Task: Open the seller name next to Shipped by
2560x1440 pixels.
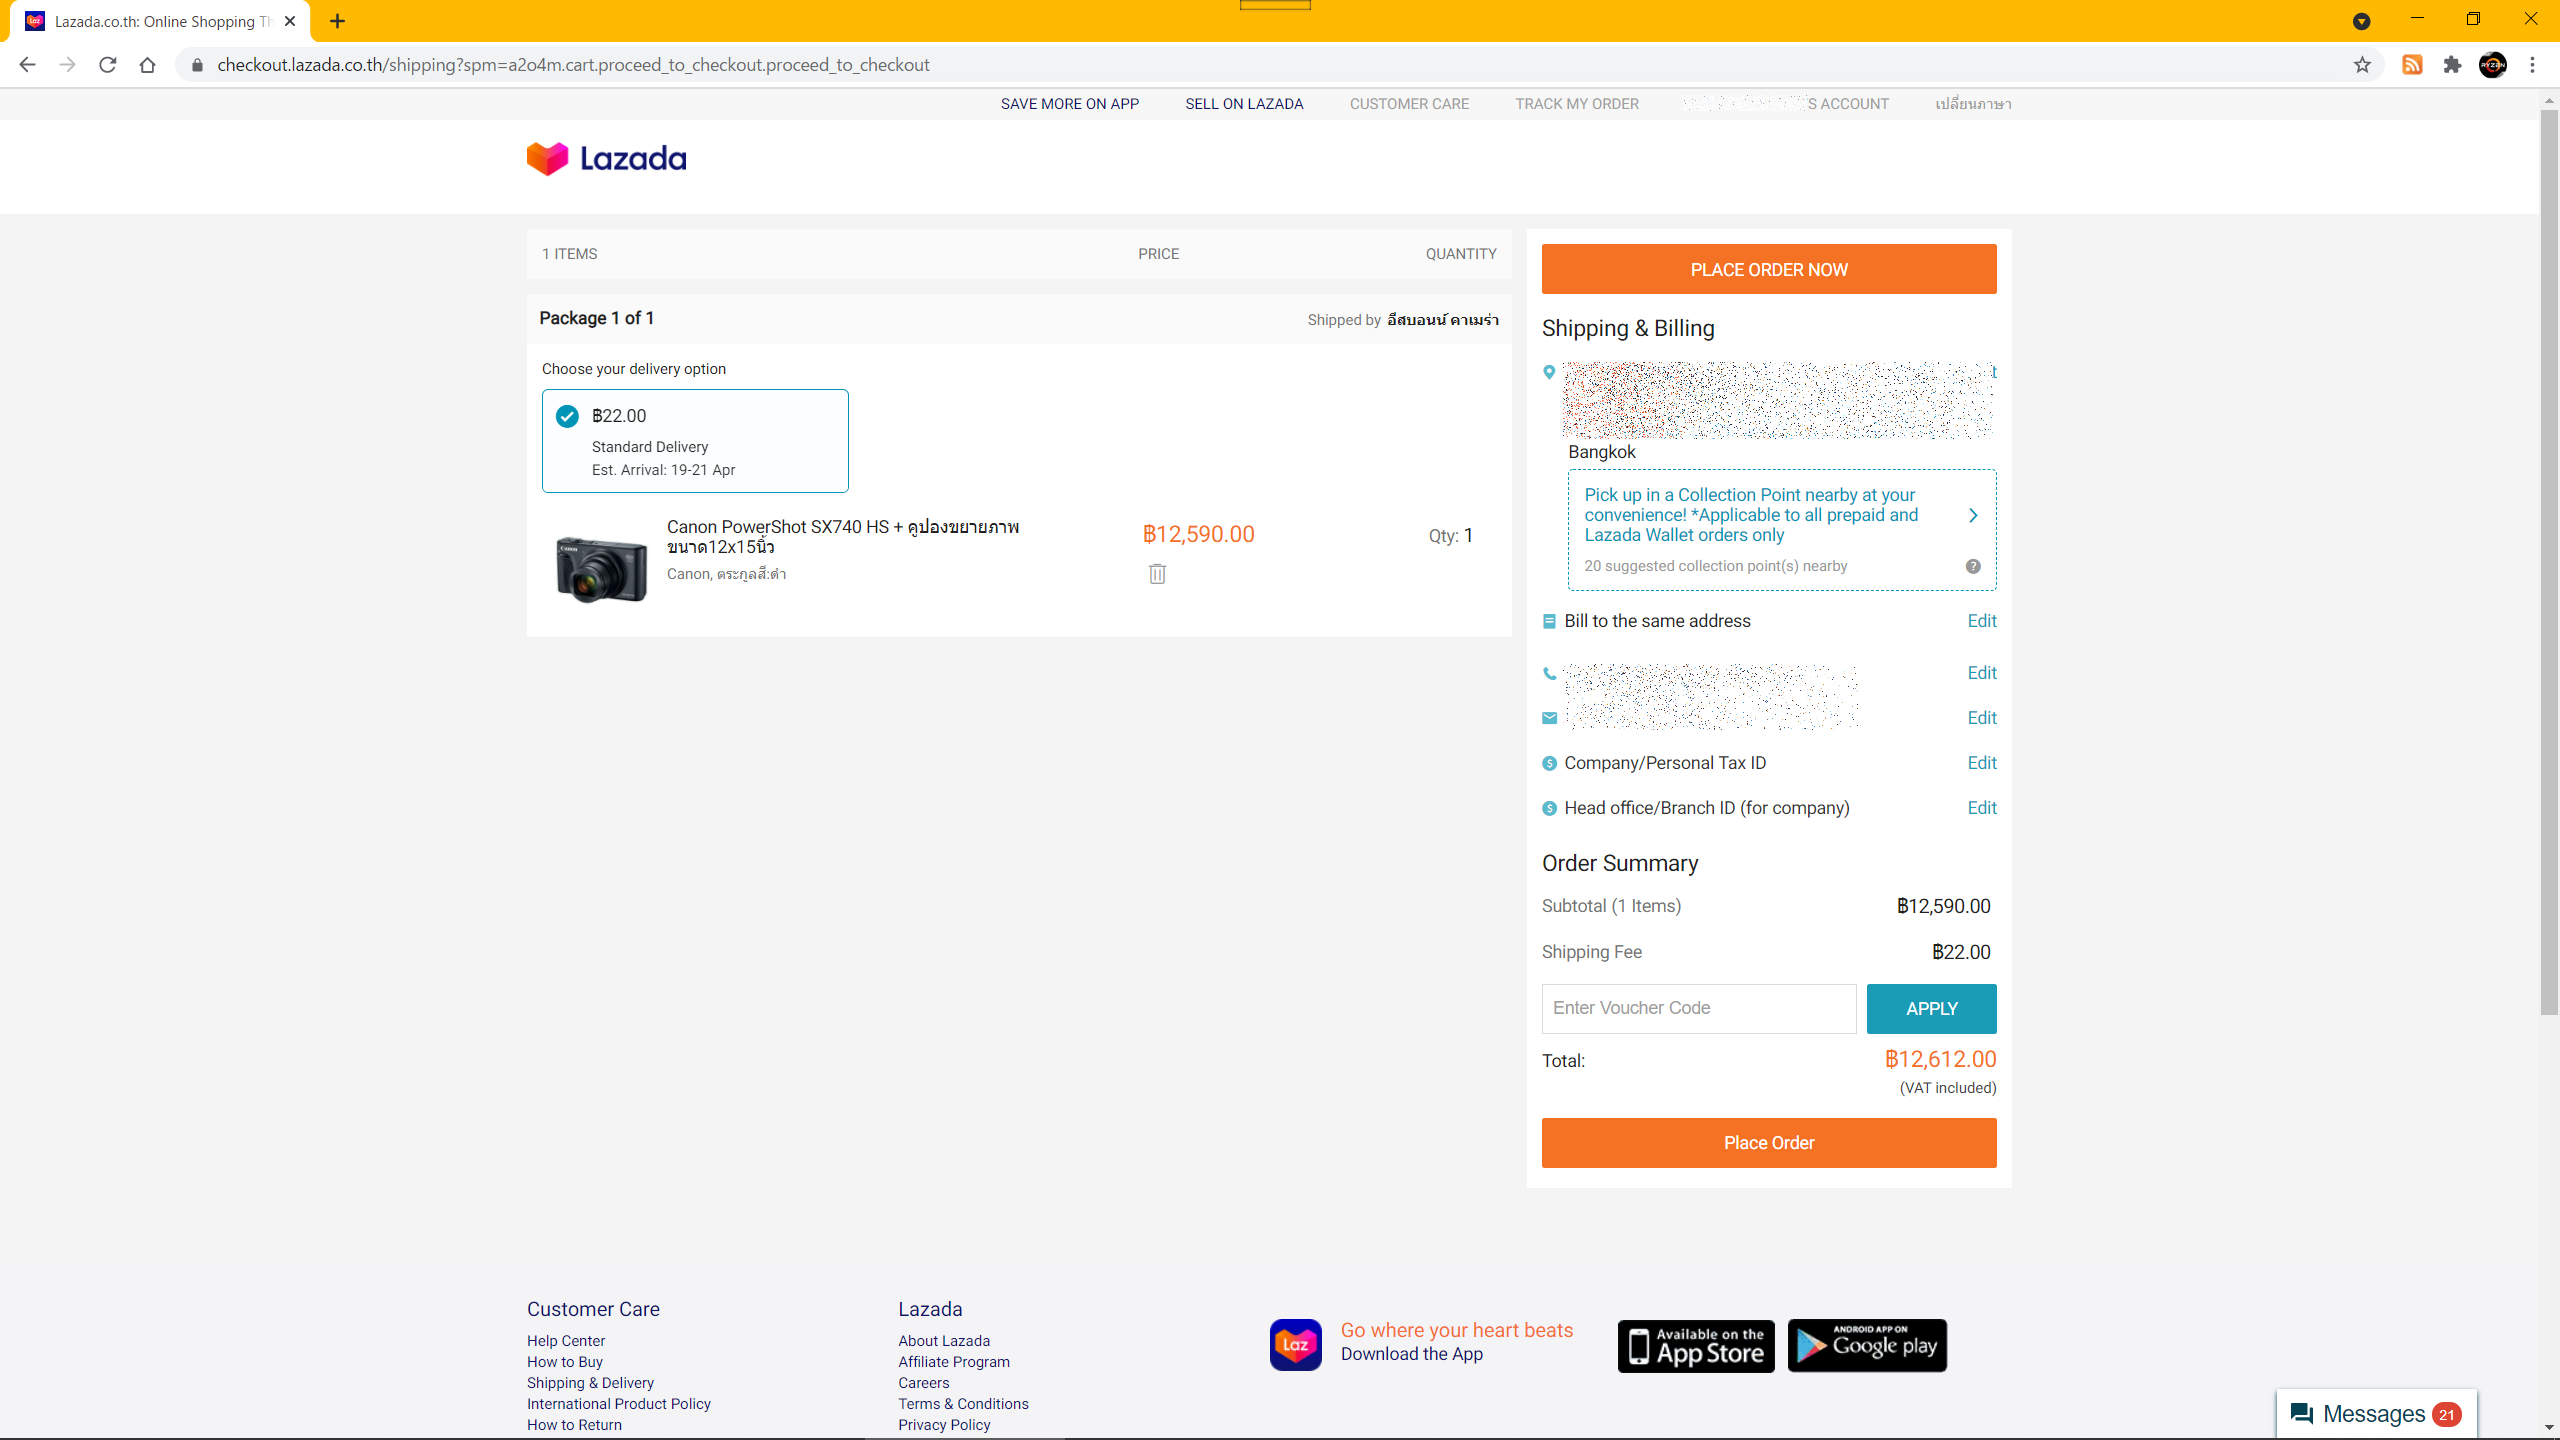Action: (1442, 320)
